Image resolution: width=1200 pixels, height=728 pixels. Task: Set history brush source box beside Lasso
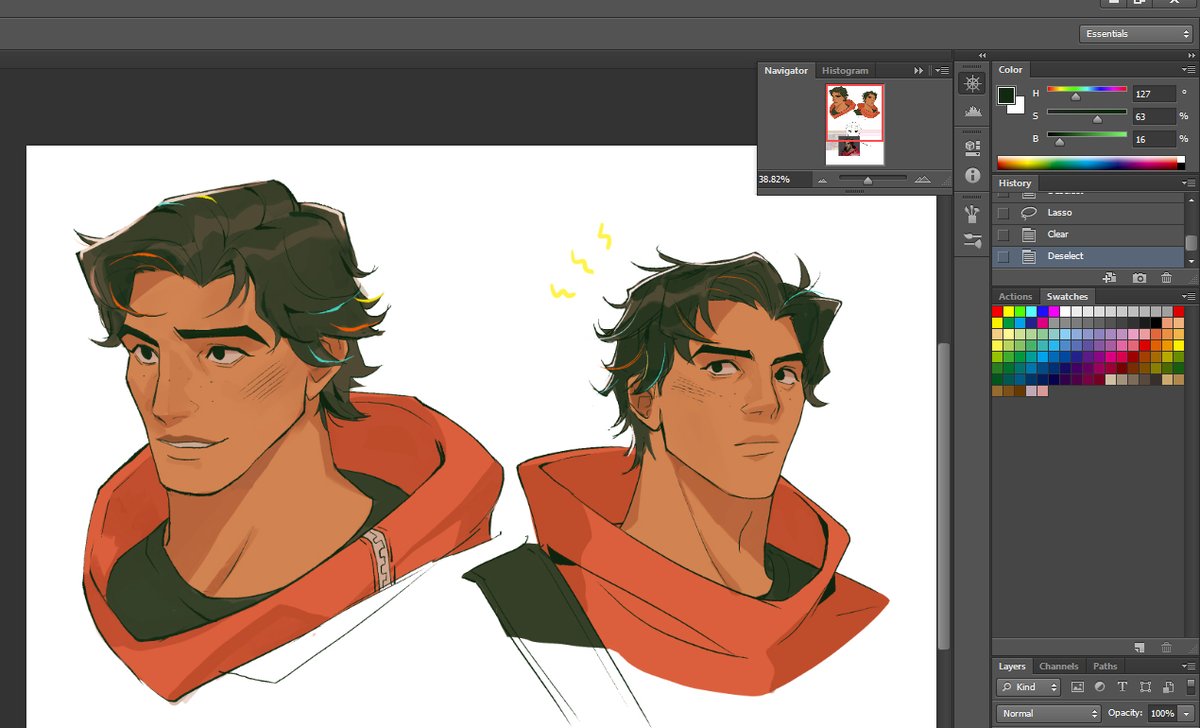coord(1003,213)
